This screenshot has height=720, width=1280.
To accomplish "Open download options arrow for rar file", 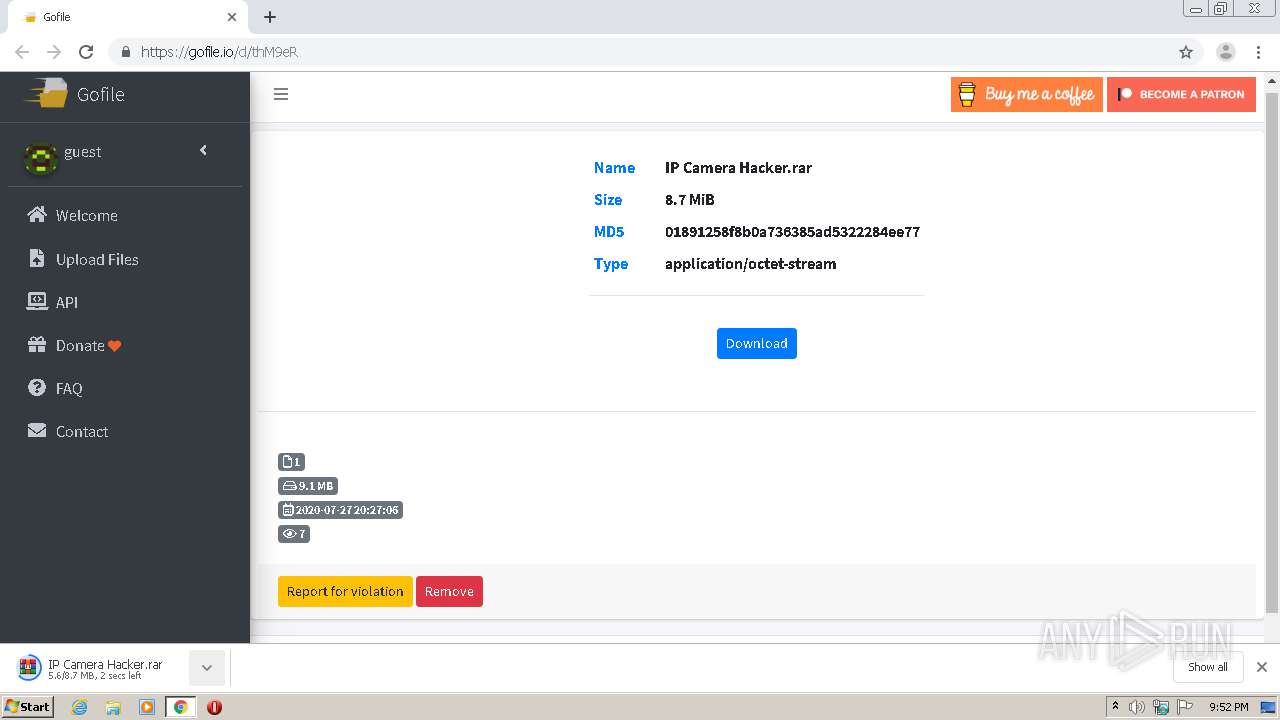I will click(x=207, y=667).
